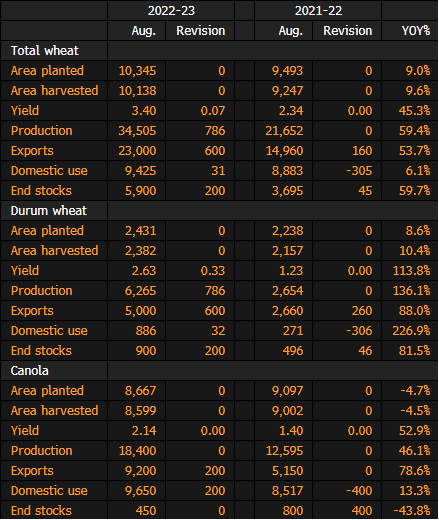Click Durum domestic use YOY 226.9%
The height and width of the screenshot is (520, 439).
pyautogui.click(x=411, y=331)
